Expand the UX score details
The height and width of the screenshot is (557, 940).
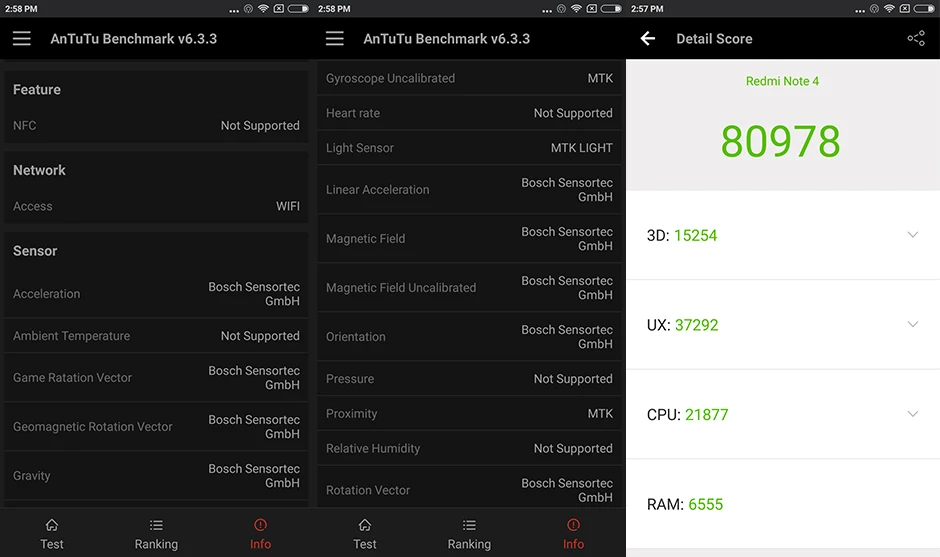coord(912,324)
